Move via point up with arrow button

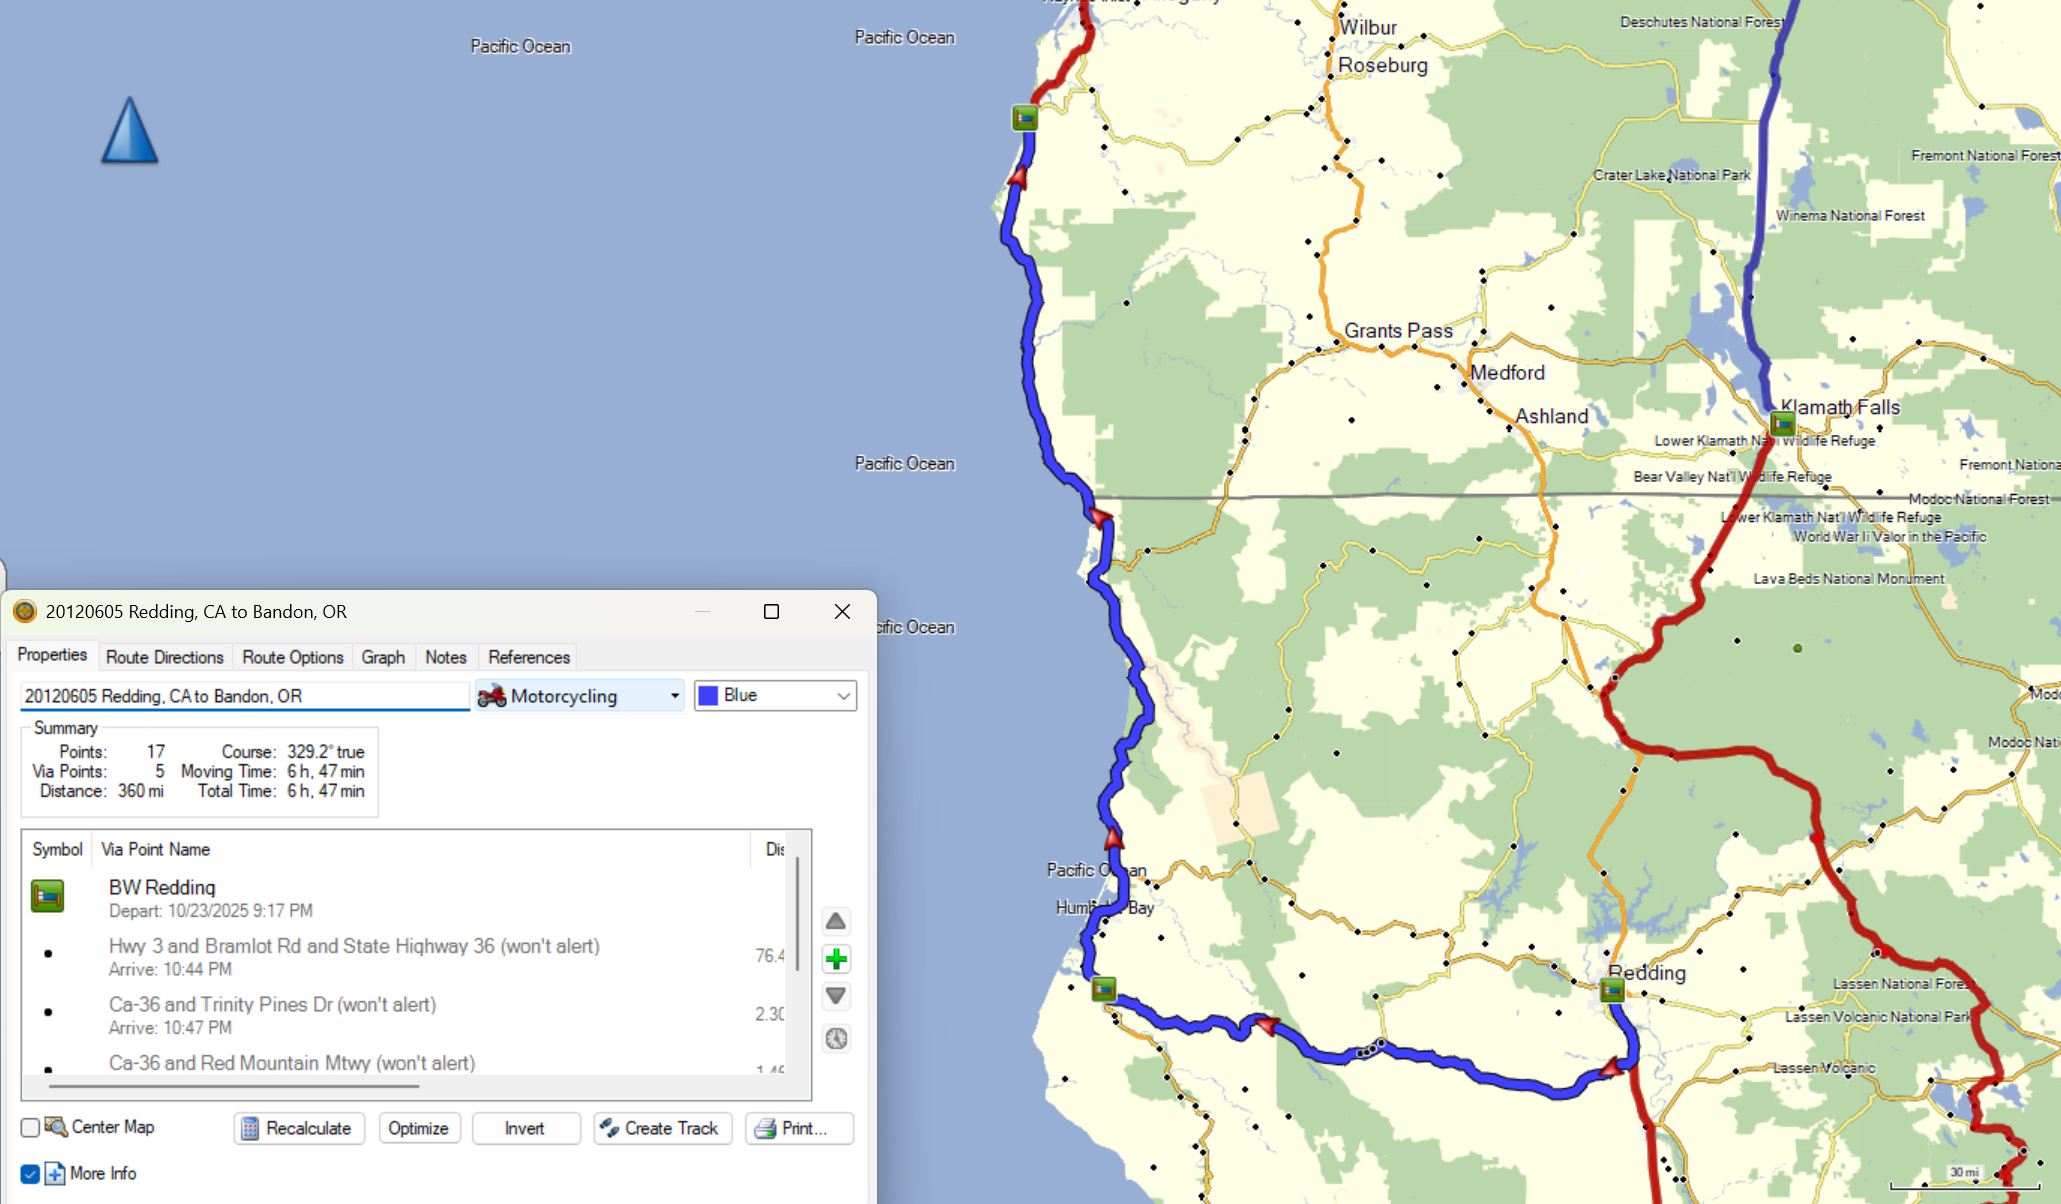coord(836,921)
